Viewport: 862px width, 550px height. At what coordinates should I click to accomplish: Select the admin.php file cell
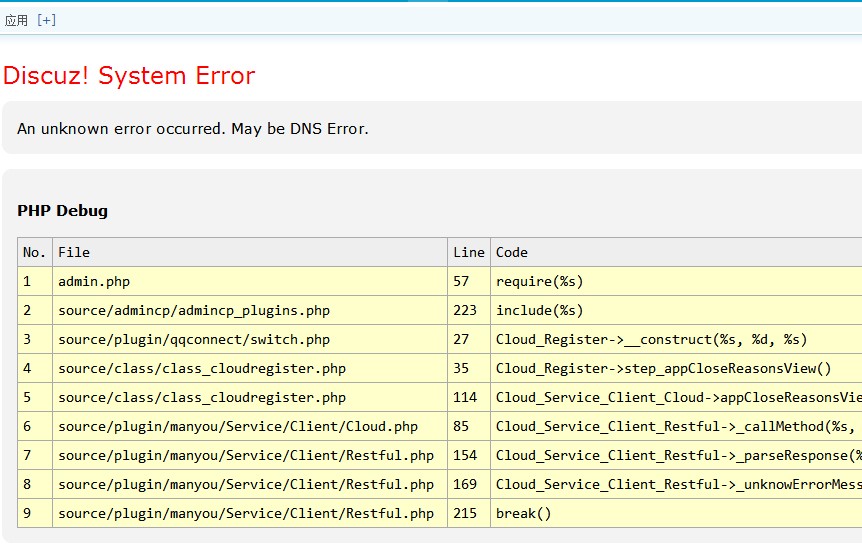(250, 282)
